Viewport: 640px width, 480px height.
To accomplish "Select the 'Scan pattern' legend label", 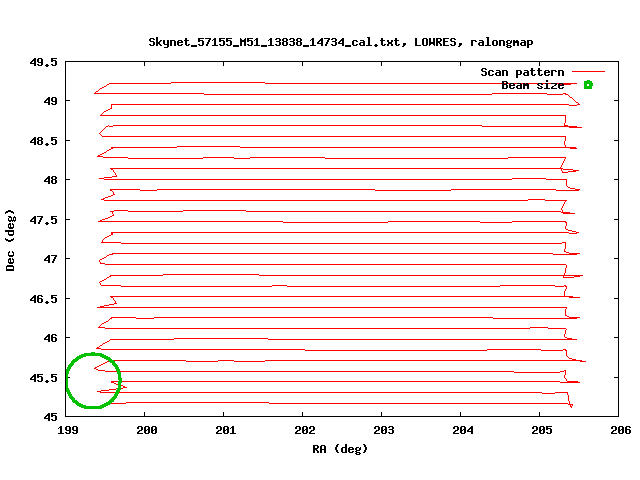I will (522, 72).
